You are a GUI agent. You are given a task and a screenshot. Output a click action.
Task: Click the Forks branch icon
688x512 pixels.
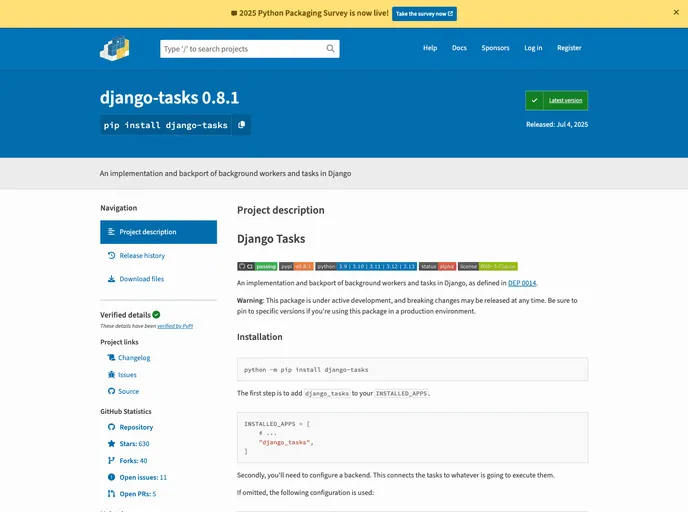pos(111,460)
